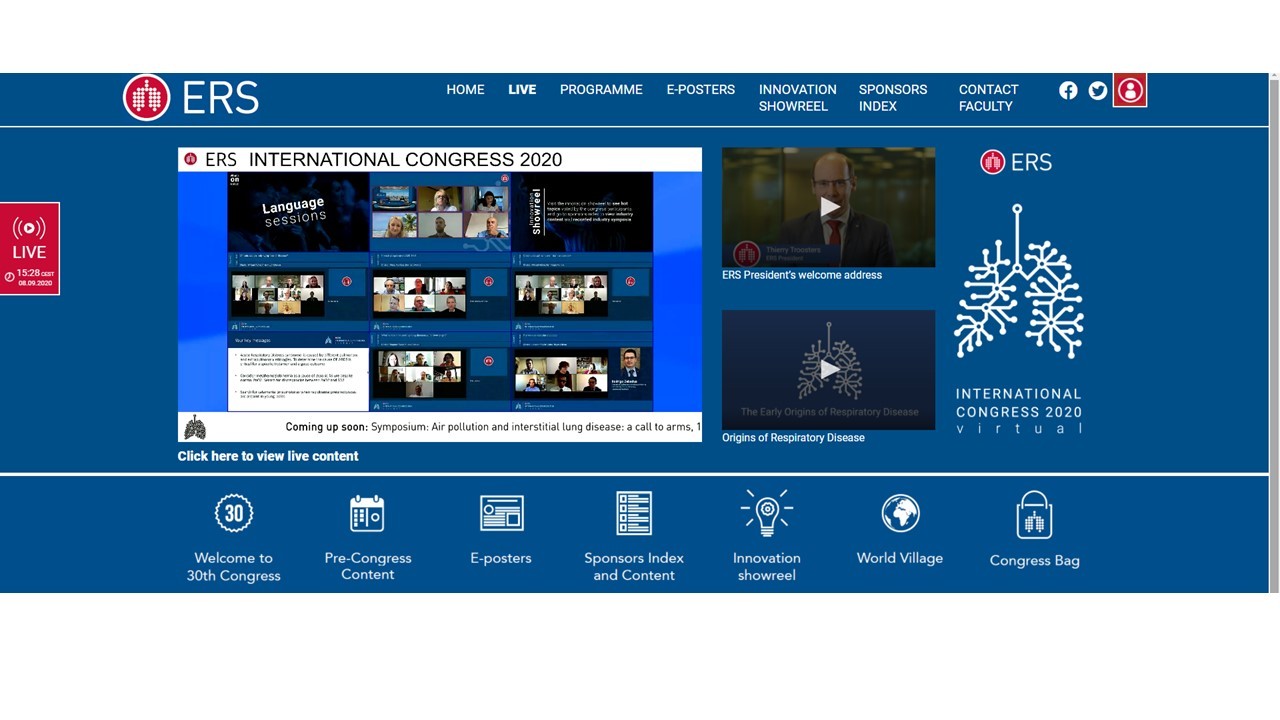Open CONTACT FACULTY menu item
The image size is (1280, 720).
tap(988, 97)
